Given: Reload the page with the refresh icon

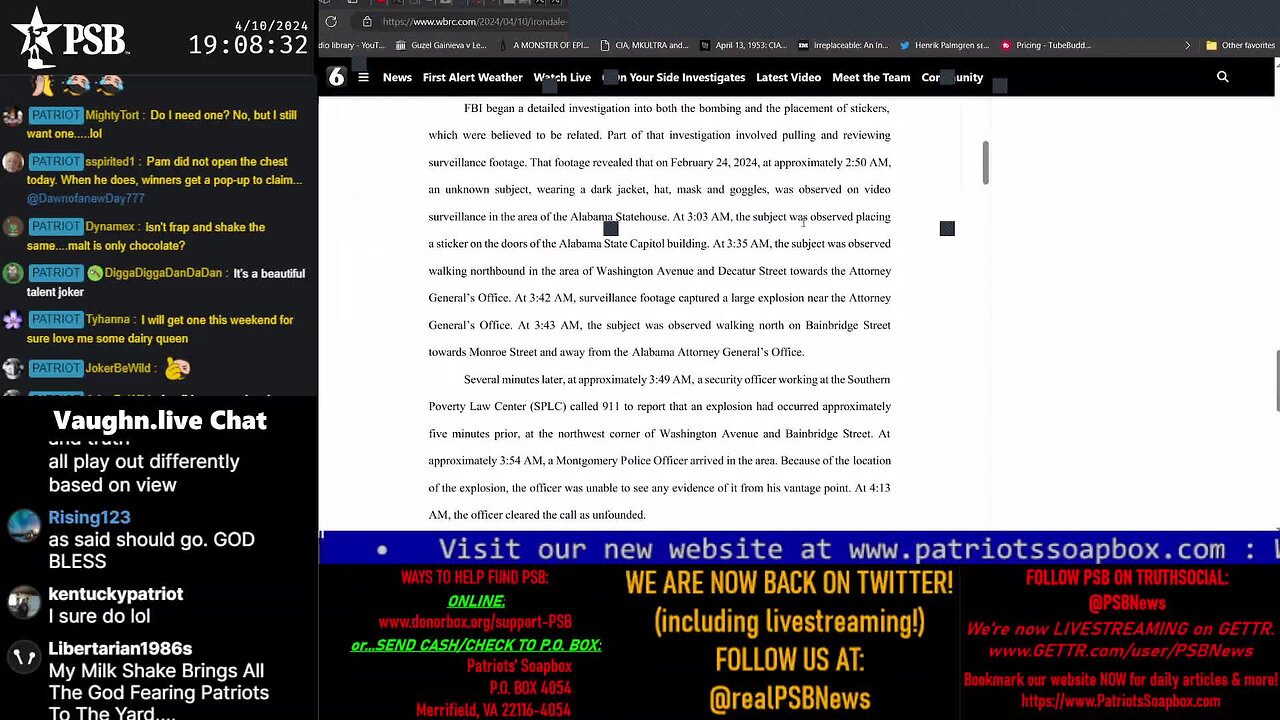Looking at the screenshot, I should tap(331, 21).
